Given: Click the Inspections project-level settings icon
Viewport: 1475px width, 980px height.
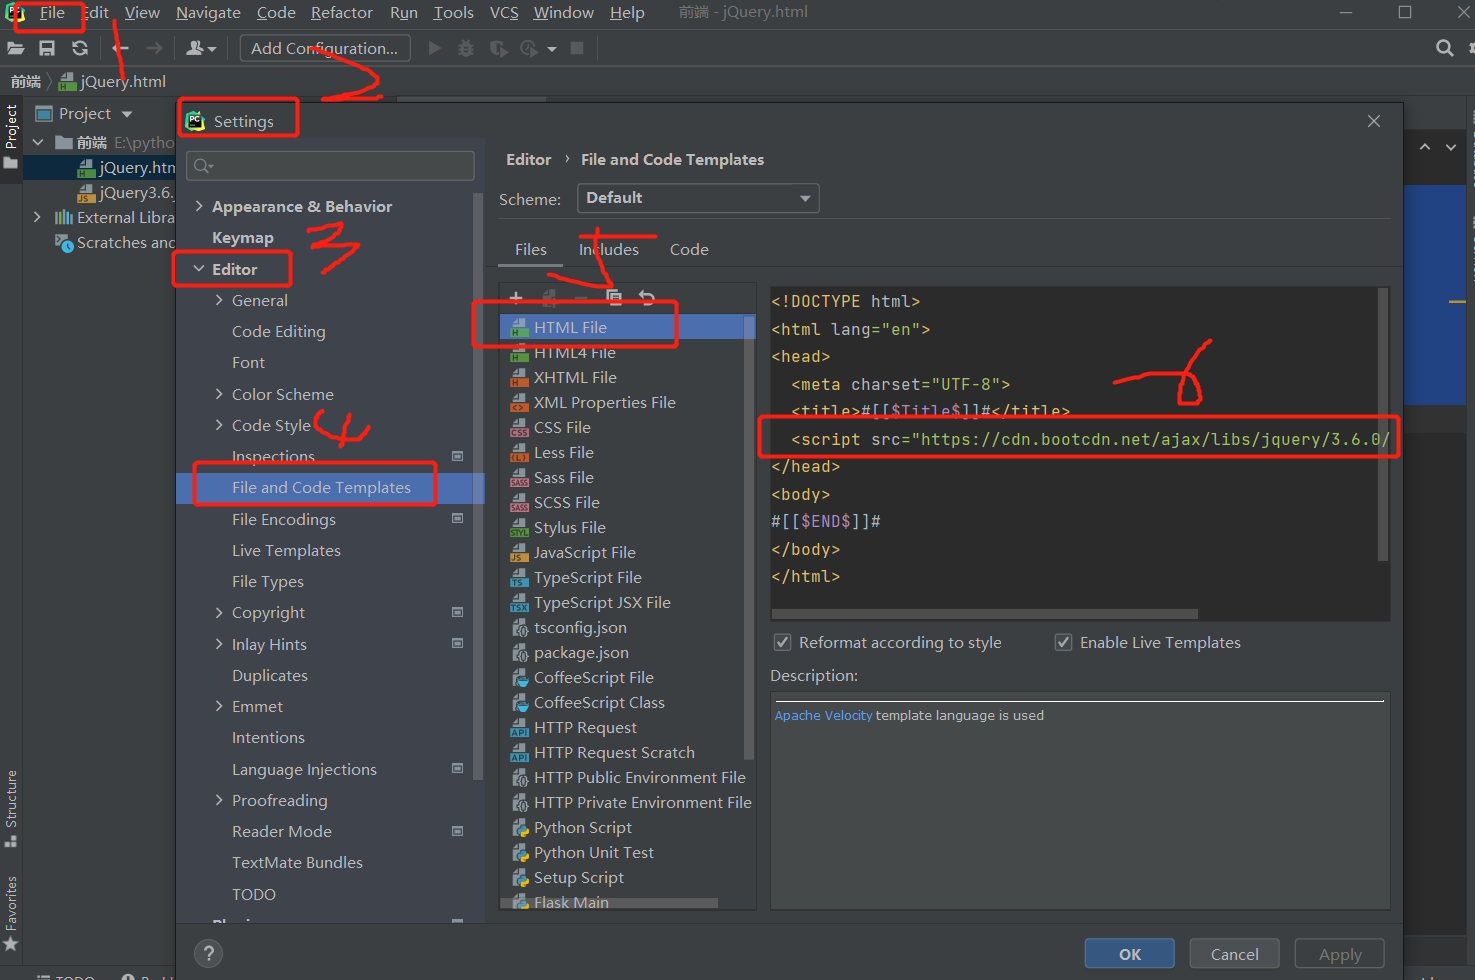Looking at the screenshot, I should [x=458, y=456].
